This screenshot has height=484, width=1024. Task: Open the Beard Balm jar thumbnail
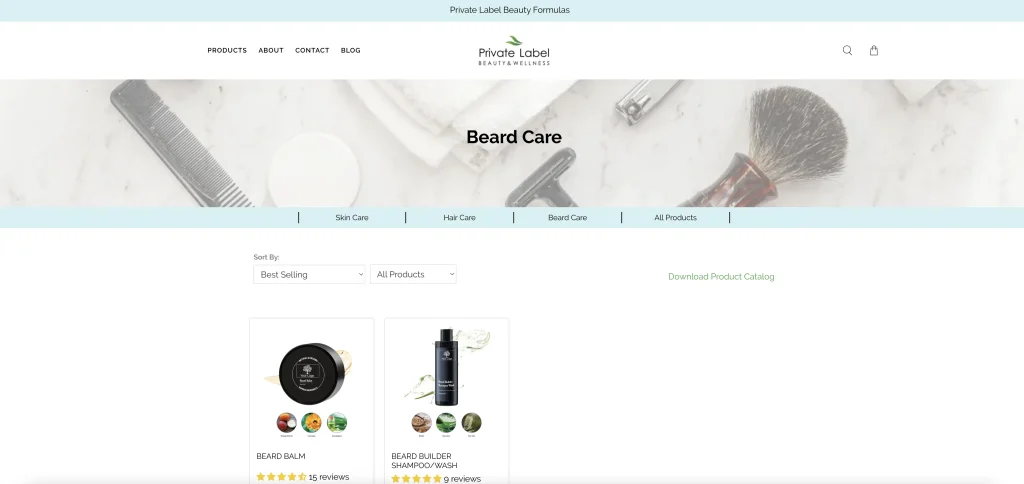click(312, 373)
